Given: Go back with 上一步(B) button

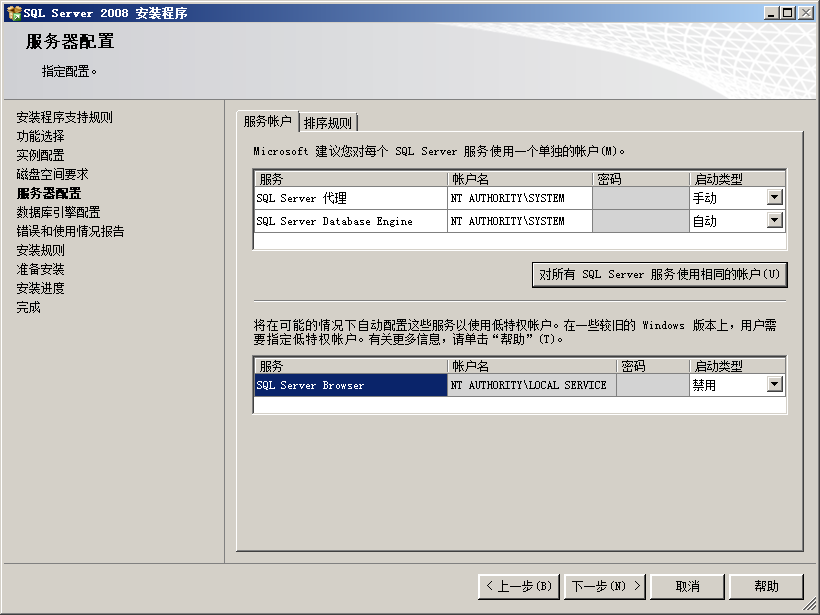Looking at the screenshot, I should [518, 586].
